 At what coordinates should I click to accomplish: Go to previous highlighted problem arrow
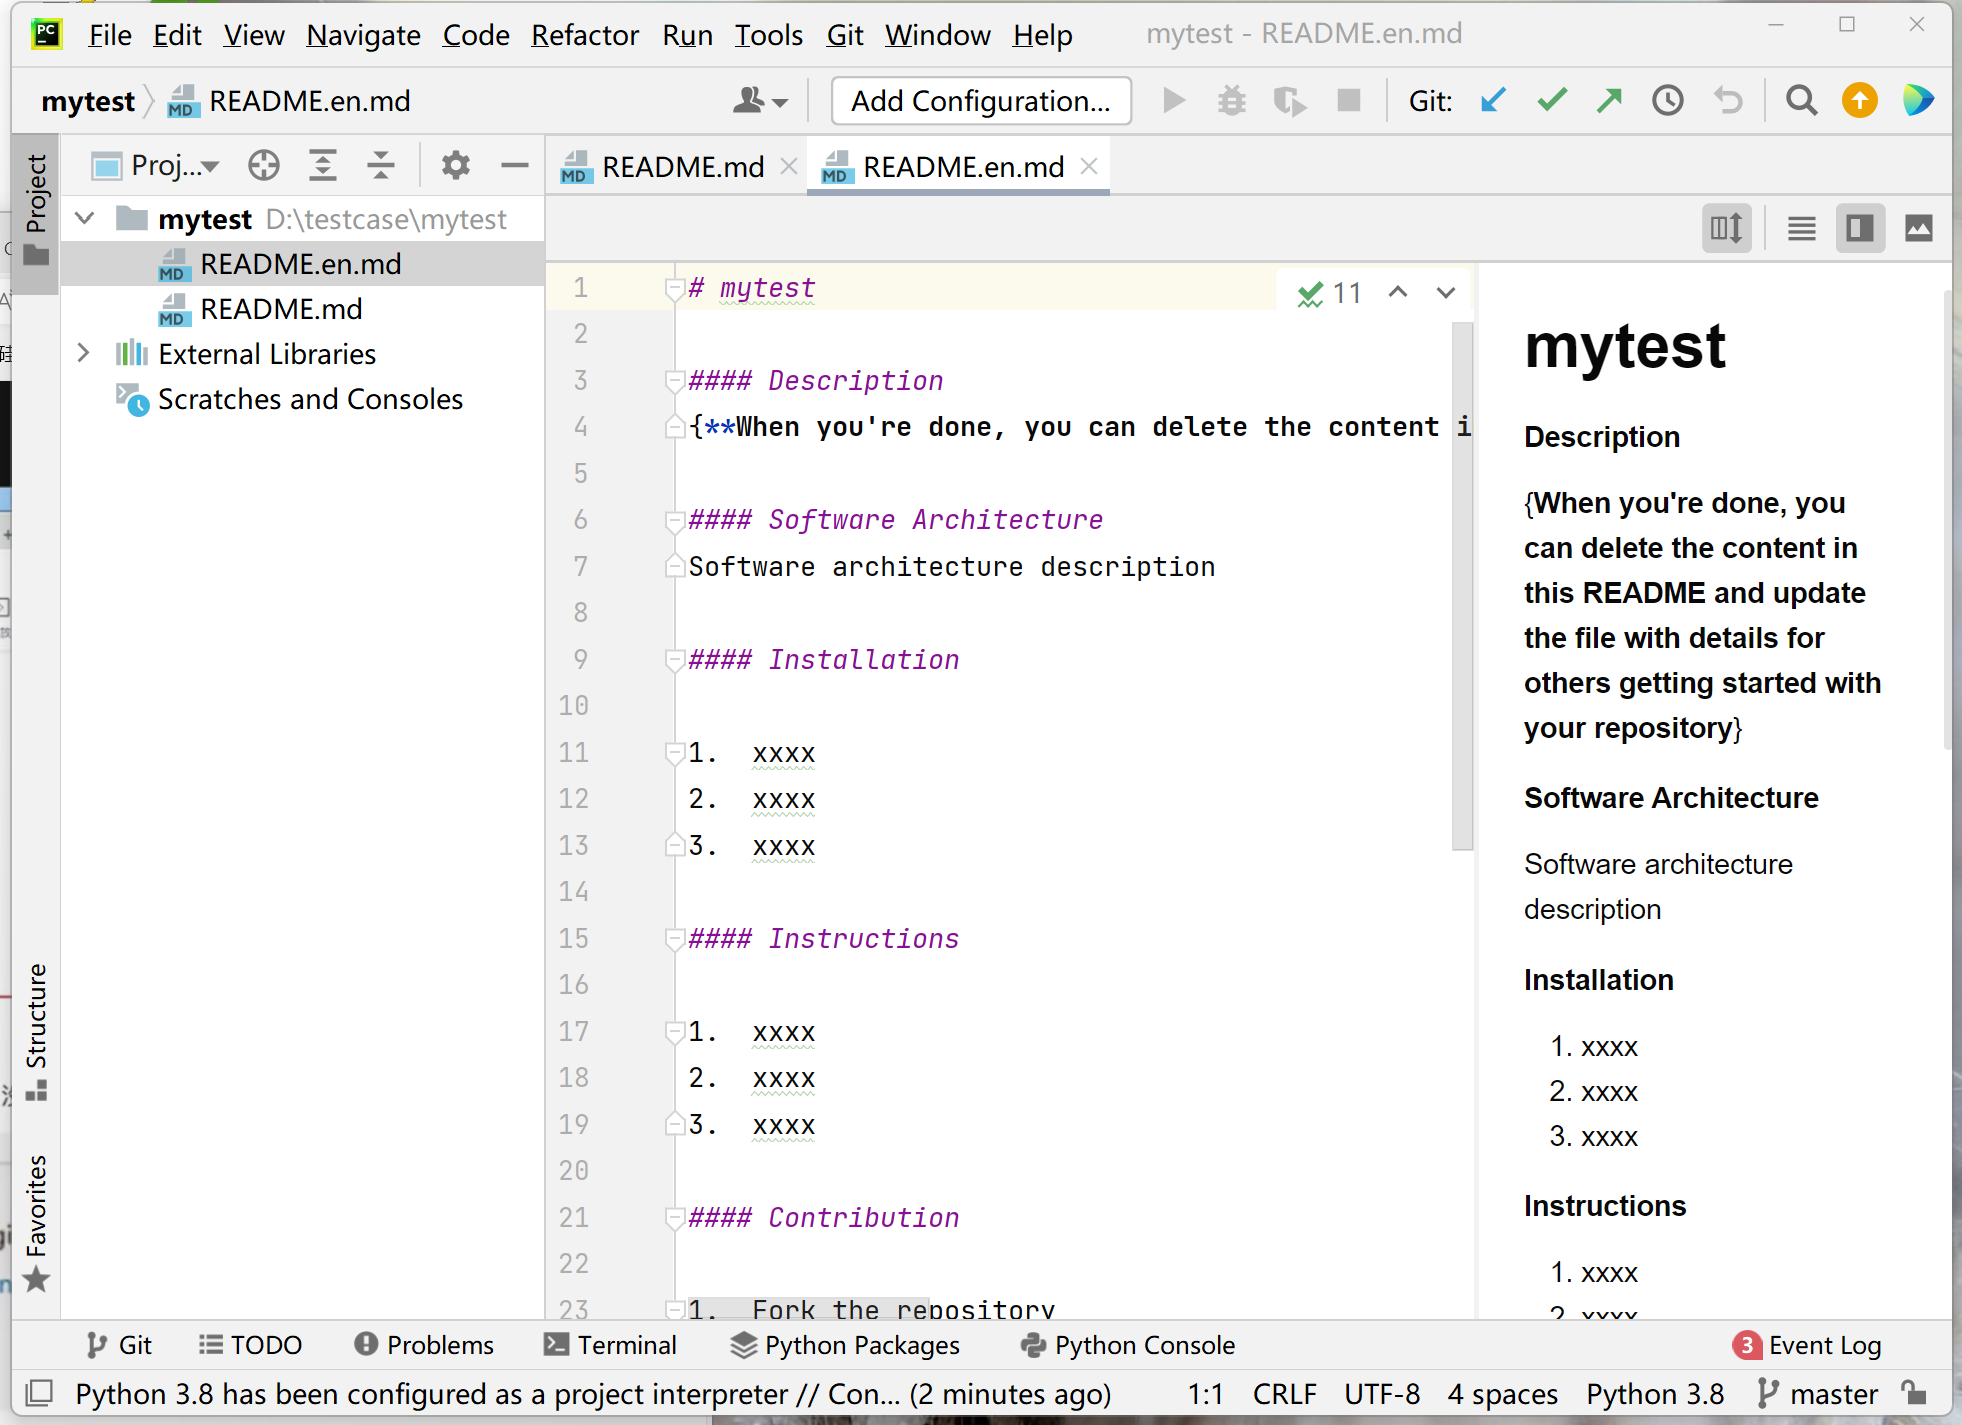coord(1398,292)
